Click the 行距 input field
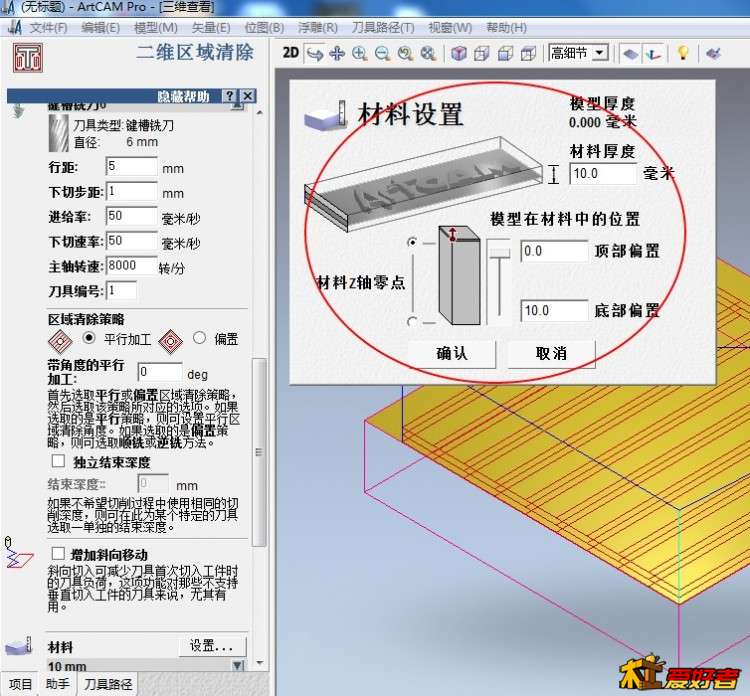The image size is (750, 696). click(x=132, y=166)
